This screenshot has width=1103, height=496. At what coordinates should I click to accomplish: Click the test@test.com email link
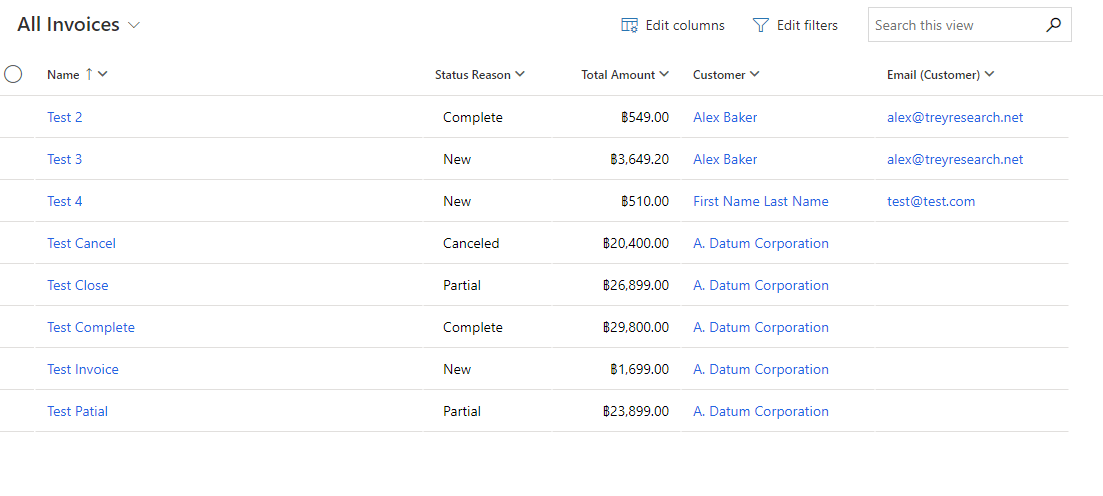pyautogui.click(x=930, y=201)
